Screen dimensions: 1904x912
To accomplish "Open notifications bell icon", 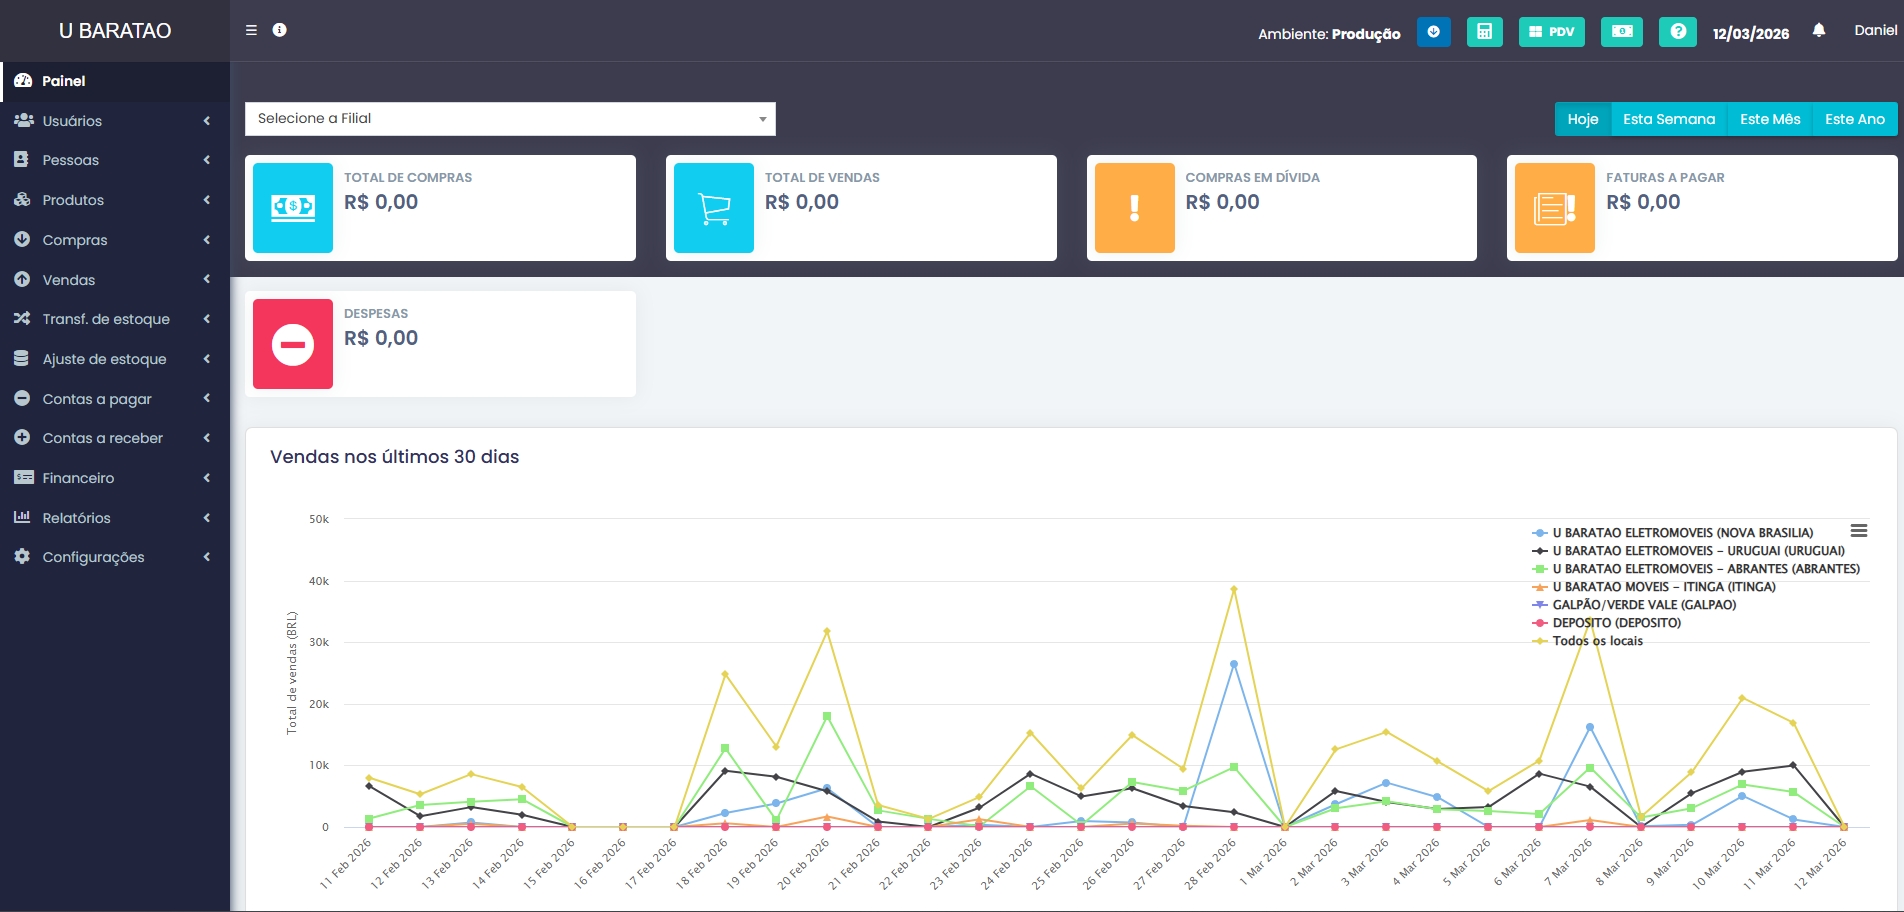I will coord(1819,30).
